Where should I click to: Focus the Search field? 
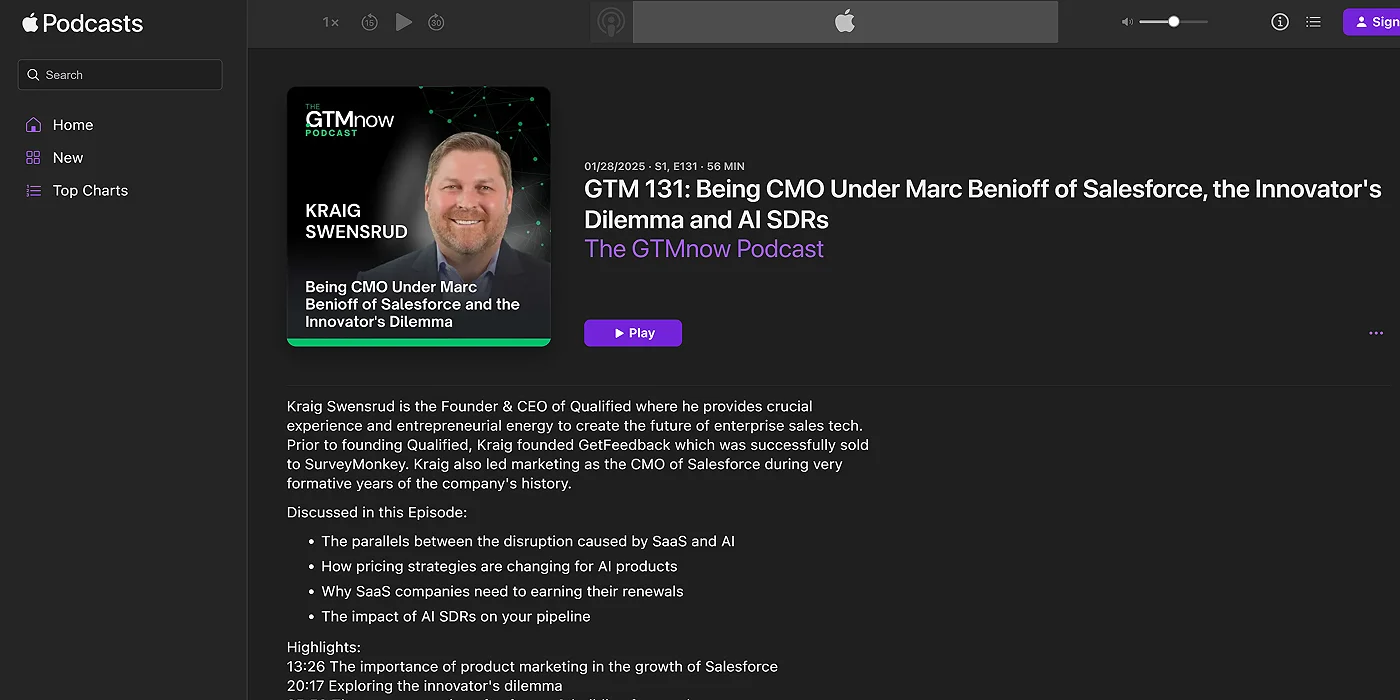[120, 75]
